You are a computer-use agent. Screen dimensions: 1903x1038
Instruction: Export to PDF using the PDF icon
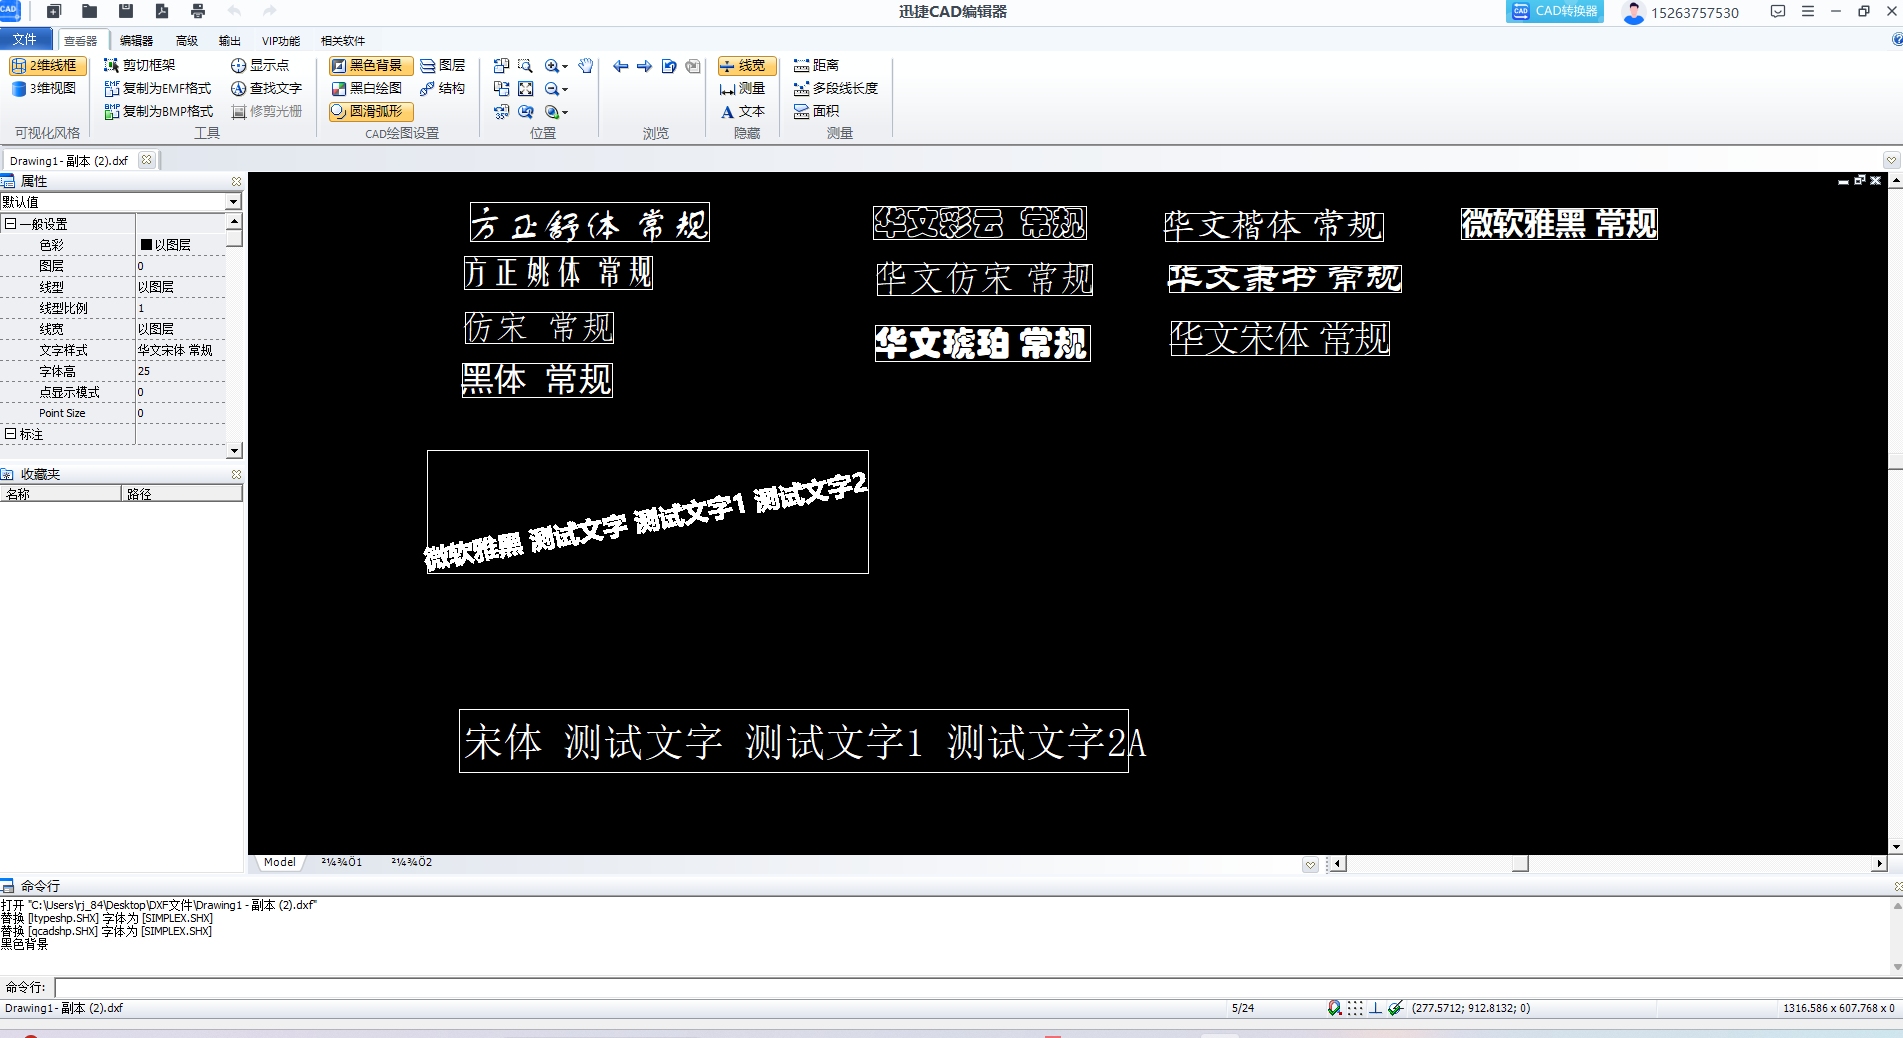tap(162, 11)
